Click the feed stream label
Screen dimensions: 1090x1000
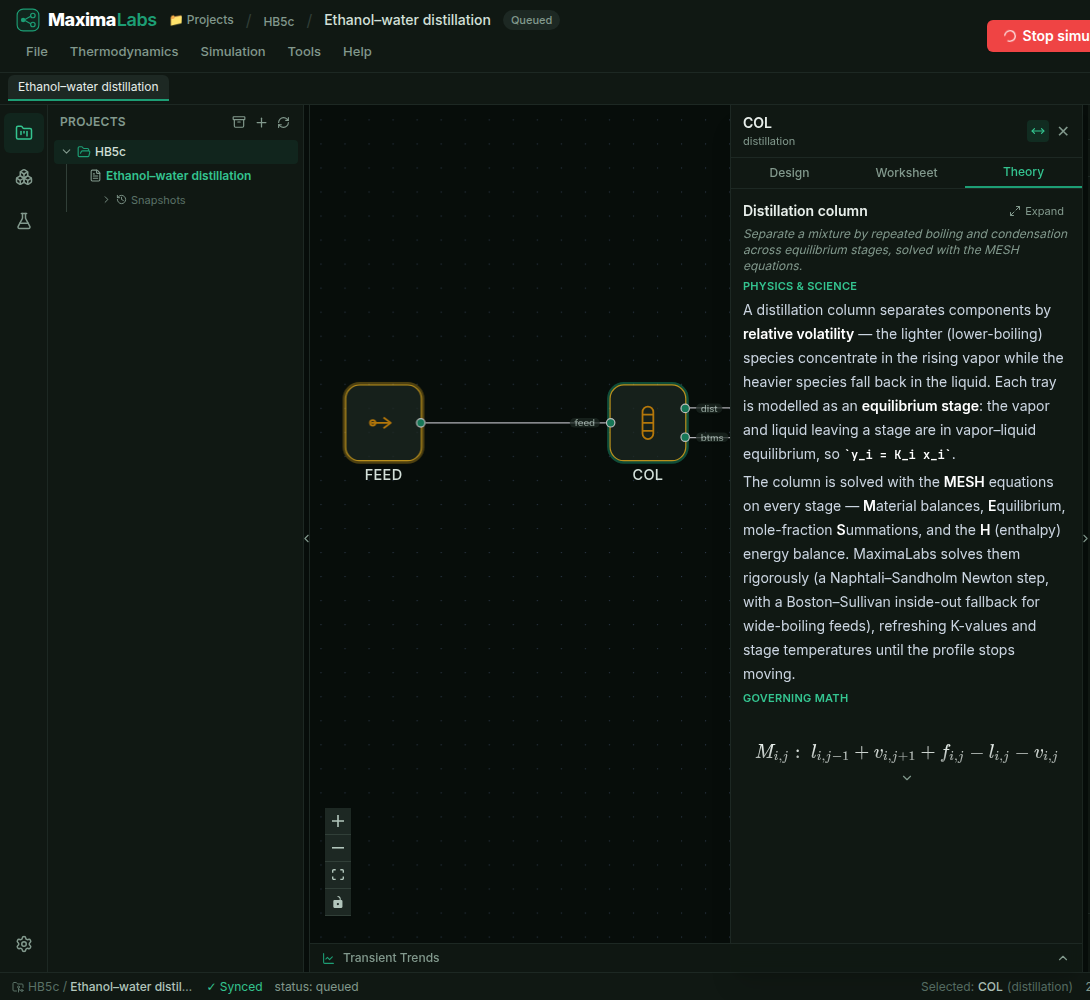point(585,423)
